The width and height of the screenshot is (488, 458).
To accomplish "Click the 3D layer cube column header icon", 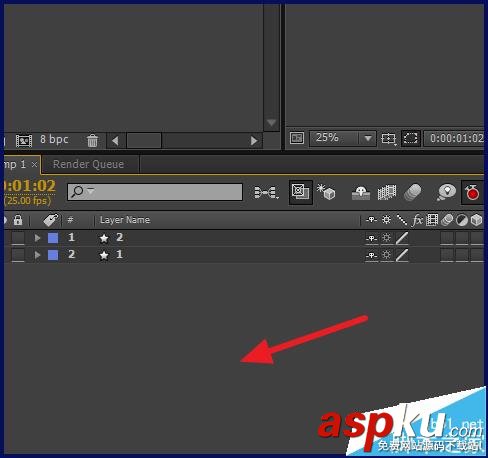I will 477,220.
